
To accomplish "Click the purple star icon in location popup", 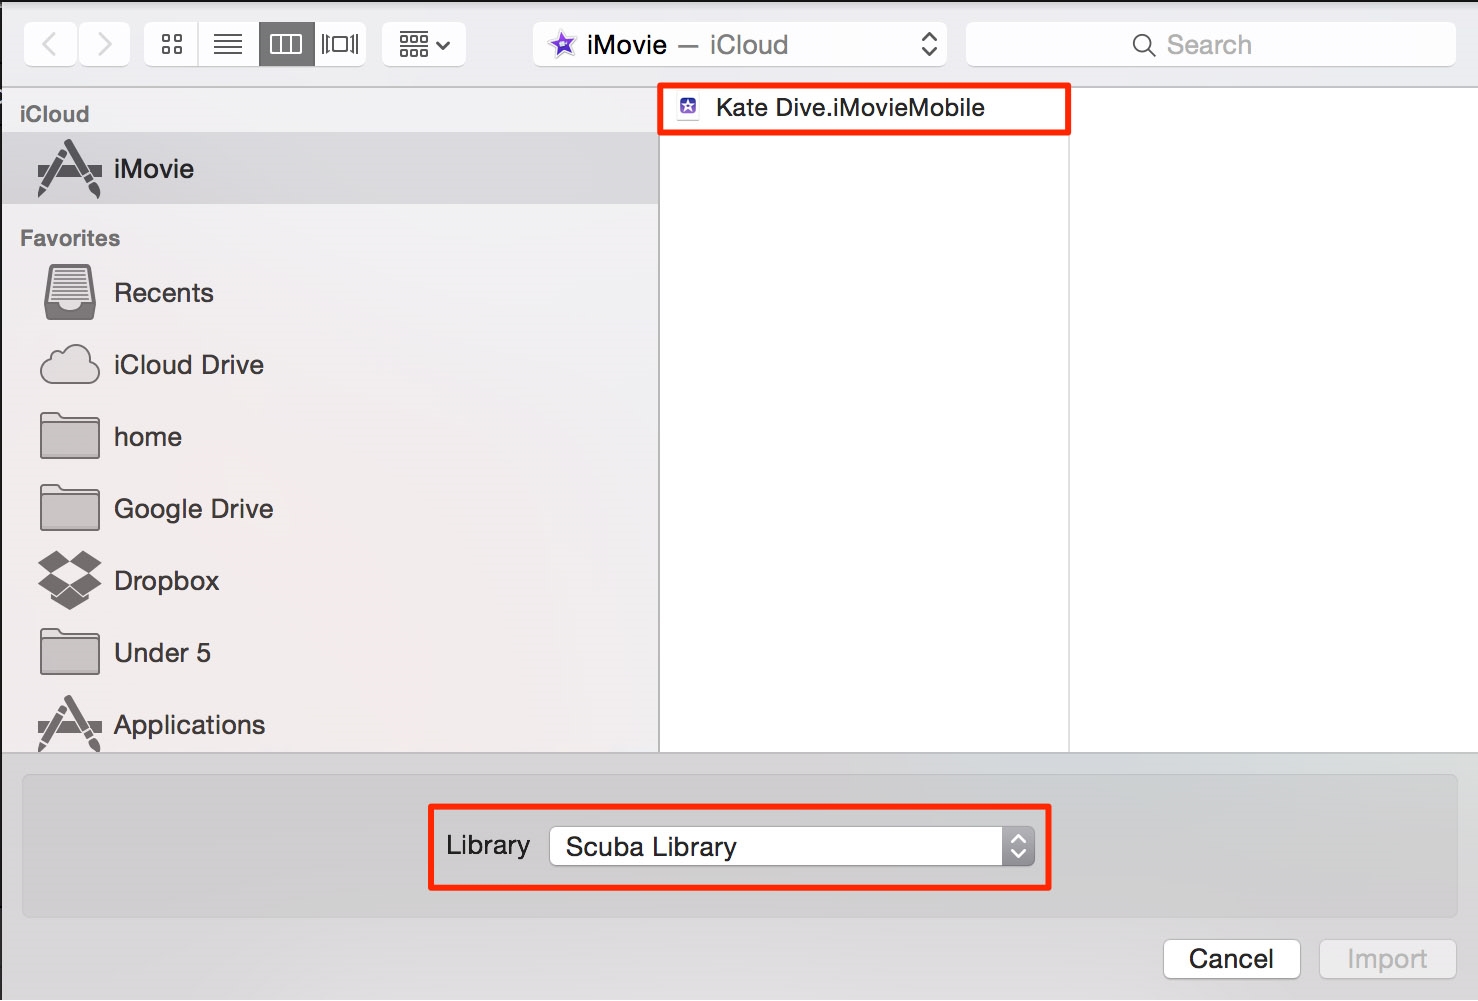I will pyautogui.click(x=563, y=44).
